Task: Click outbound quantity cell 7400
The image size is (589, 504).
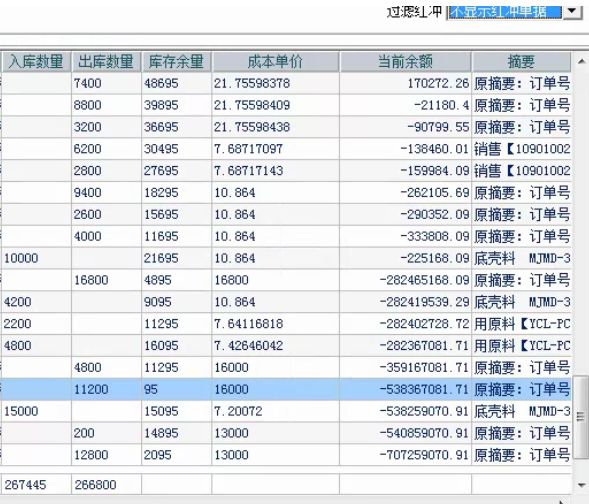Action: coord(106,83)
